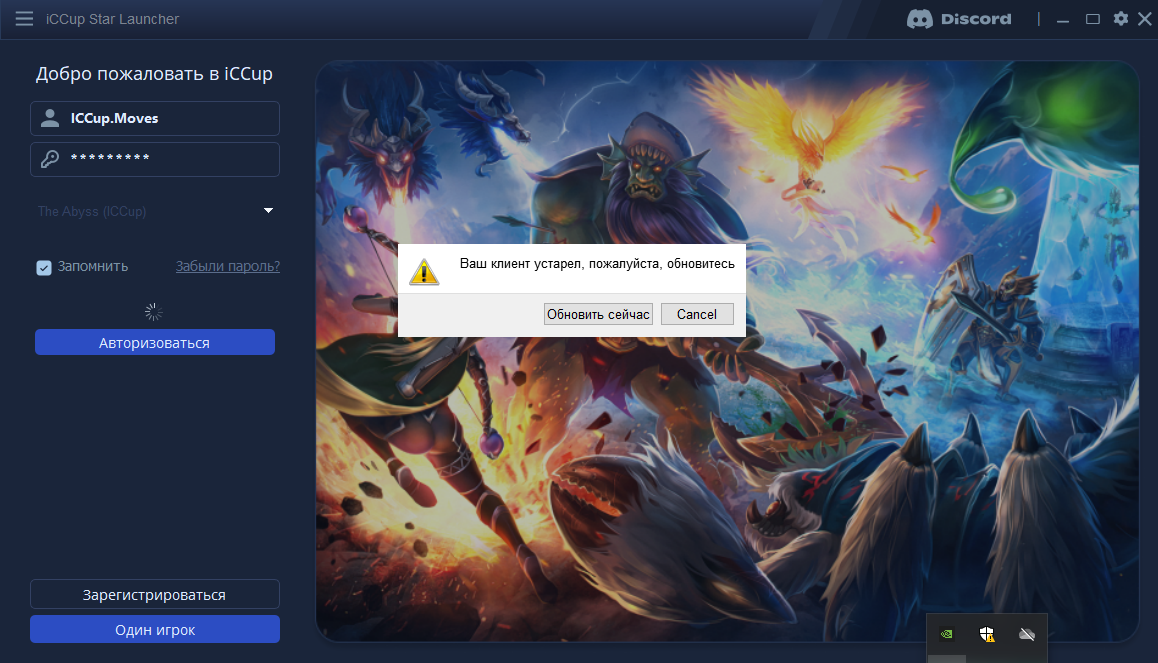
Task: Maximize the iCCup Star Launcher window
Action: [x=1093, y=19]
